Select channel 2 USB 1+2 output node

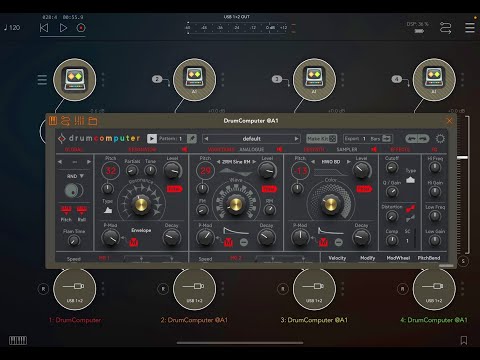pyautogui.click(x=194, y=289)
